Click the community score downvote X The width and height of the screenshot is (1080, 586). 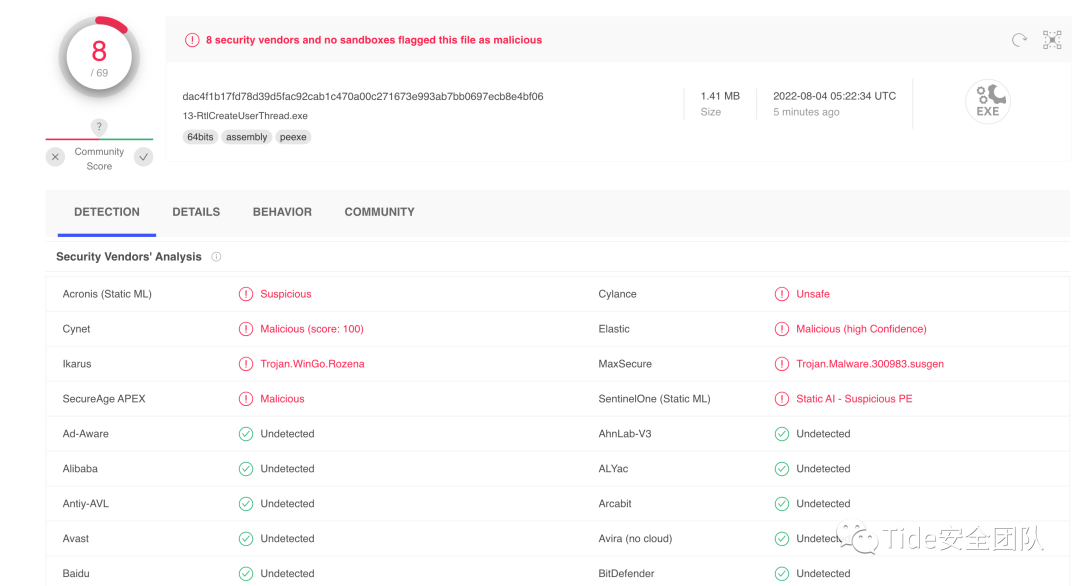click(x=55, y=157)
